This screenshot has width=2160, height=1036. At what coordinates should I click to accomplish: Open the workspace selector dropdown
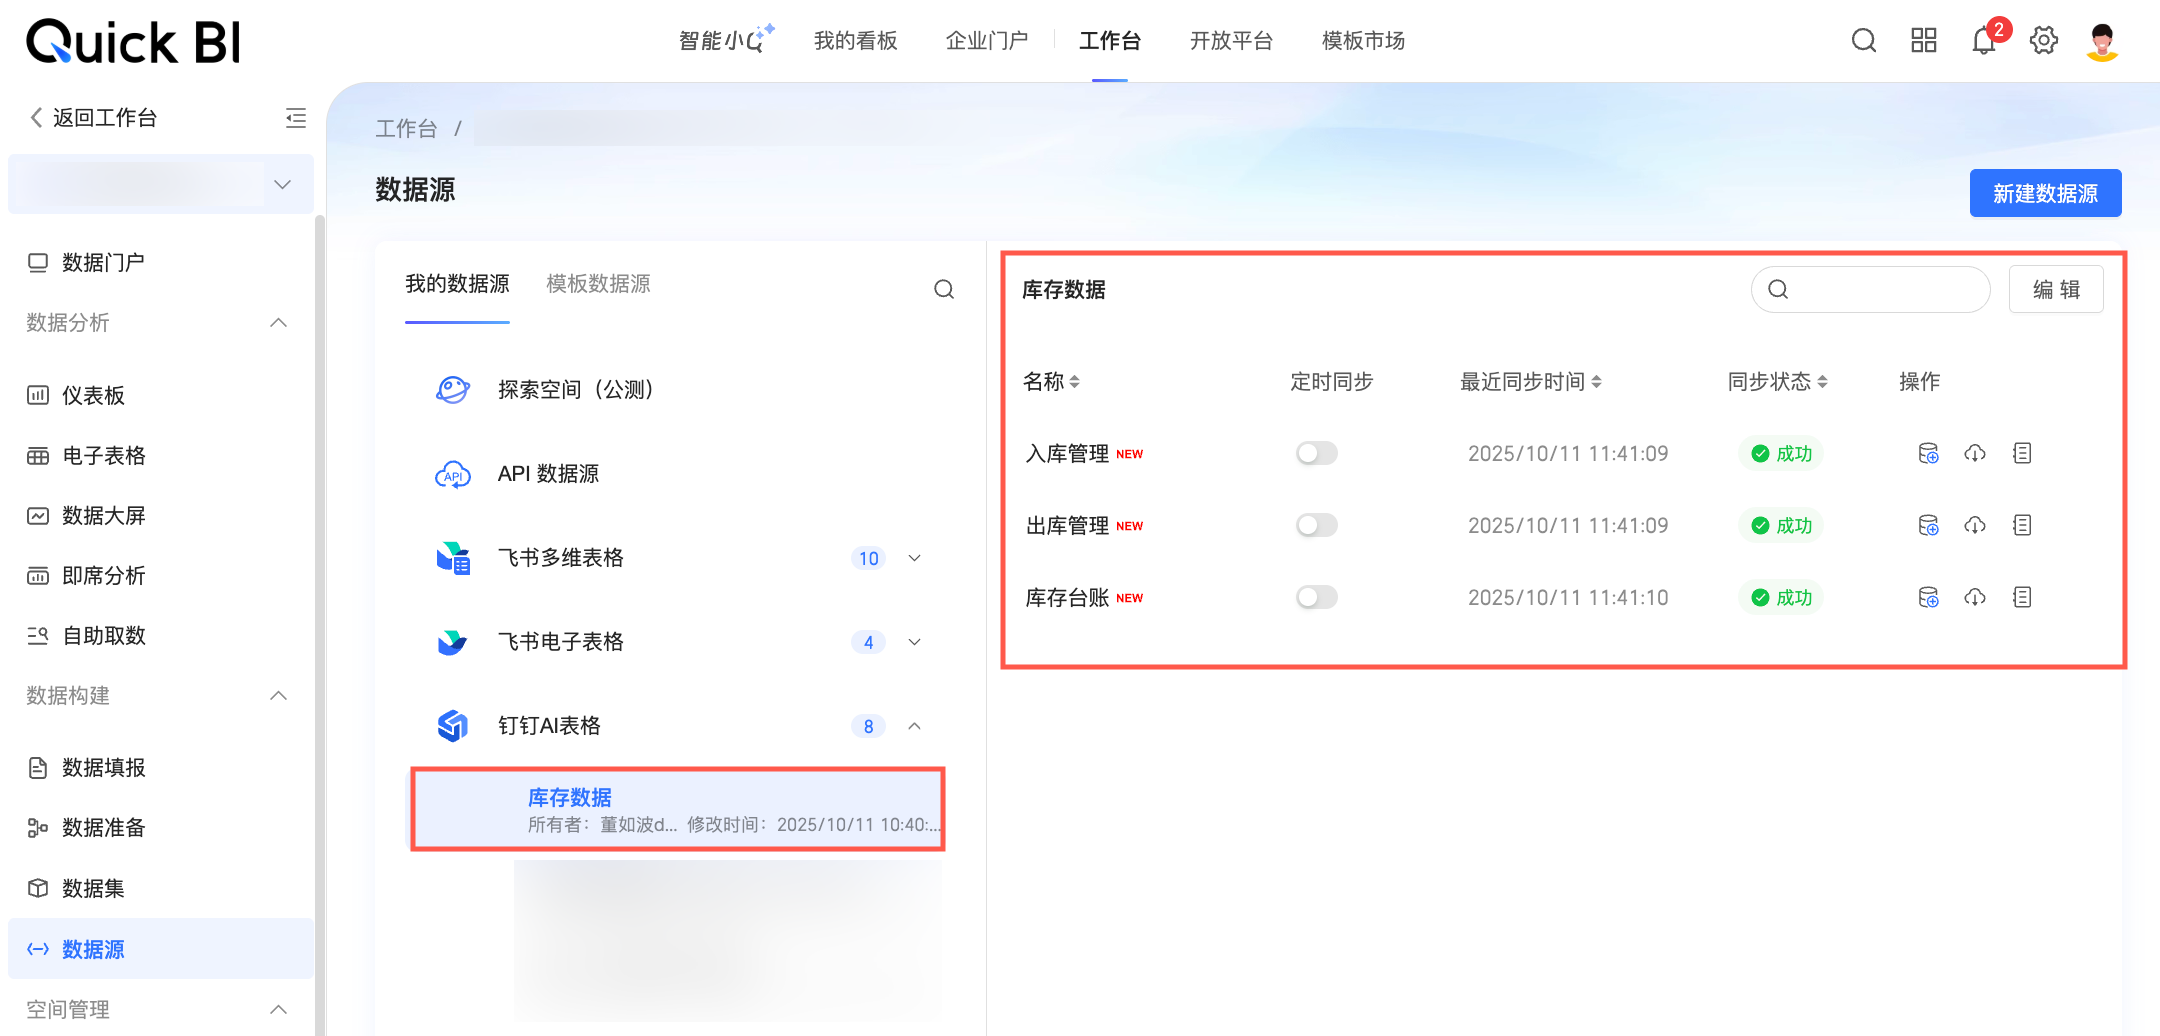161,184
